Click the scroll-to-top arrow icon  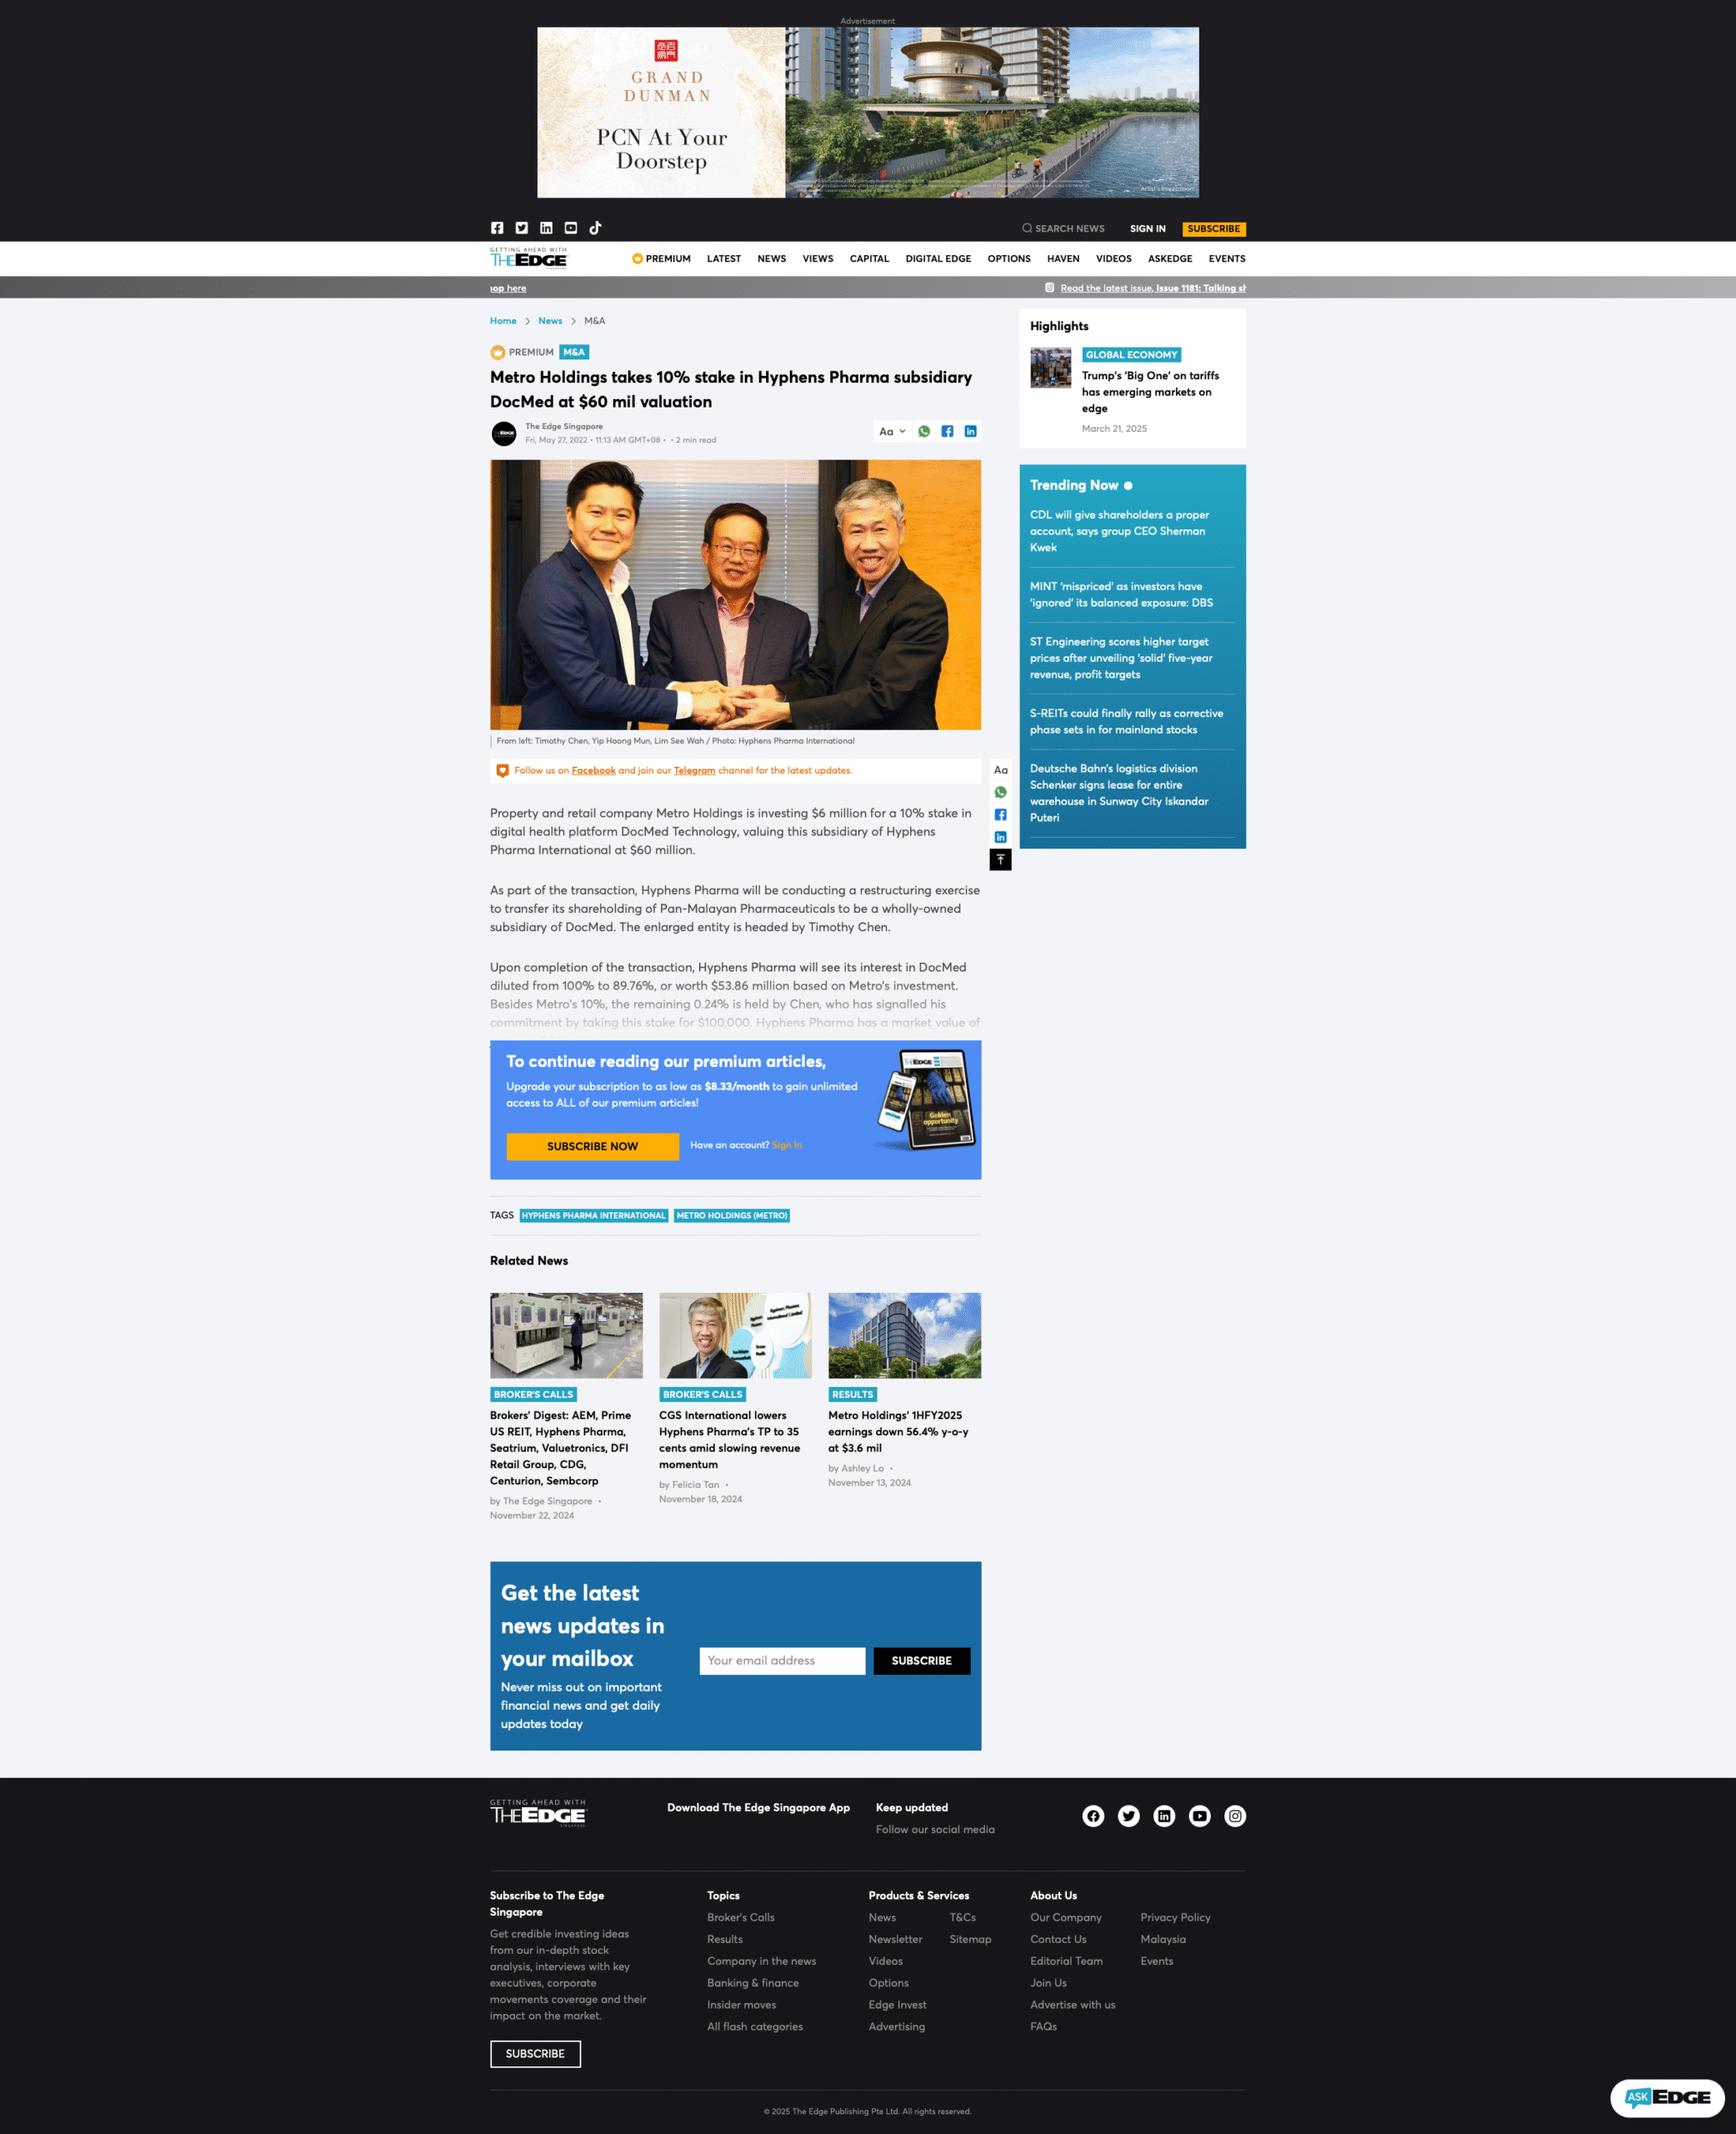tap(1000, 860)
